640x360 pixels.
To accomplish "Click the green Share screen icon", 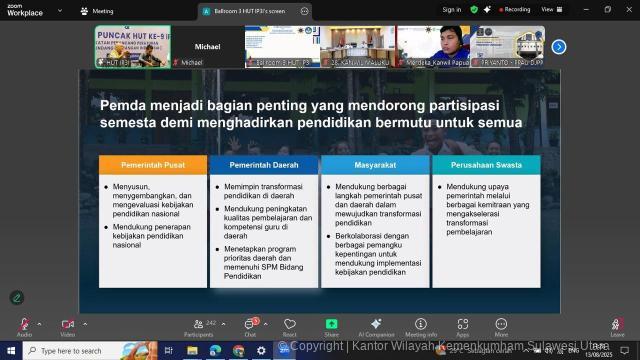I will pos(331,324).
